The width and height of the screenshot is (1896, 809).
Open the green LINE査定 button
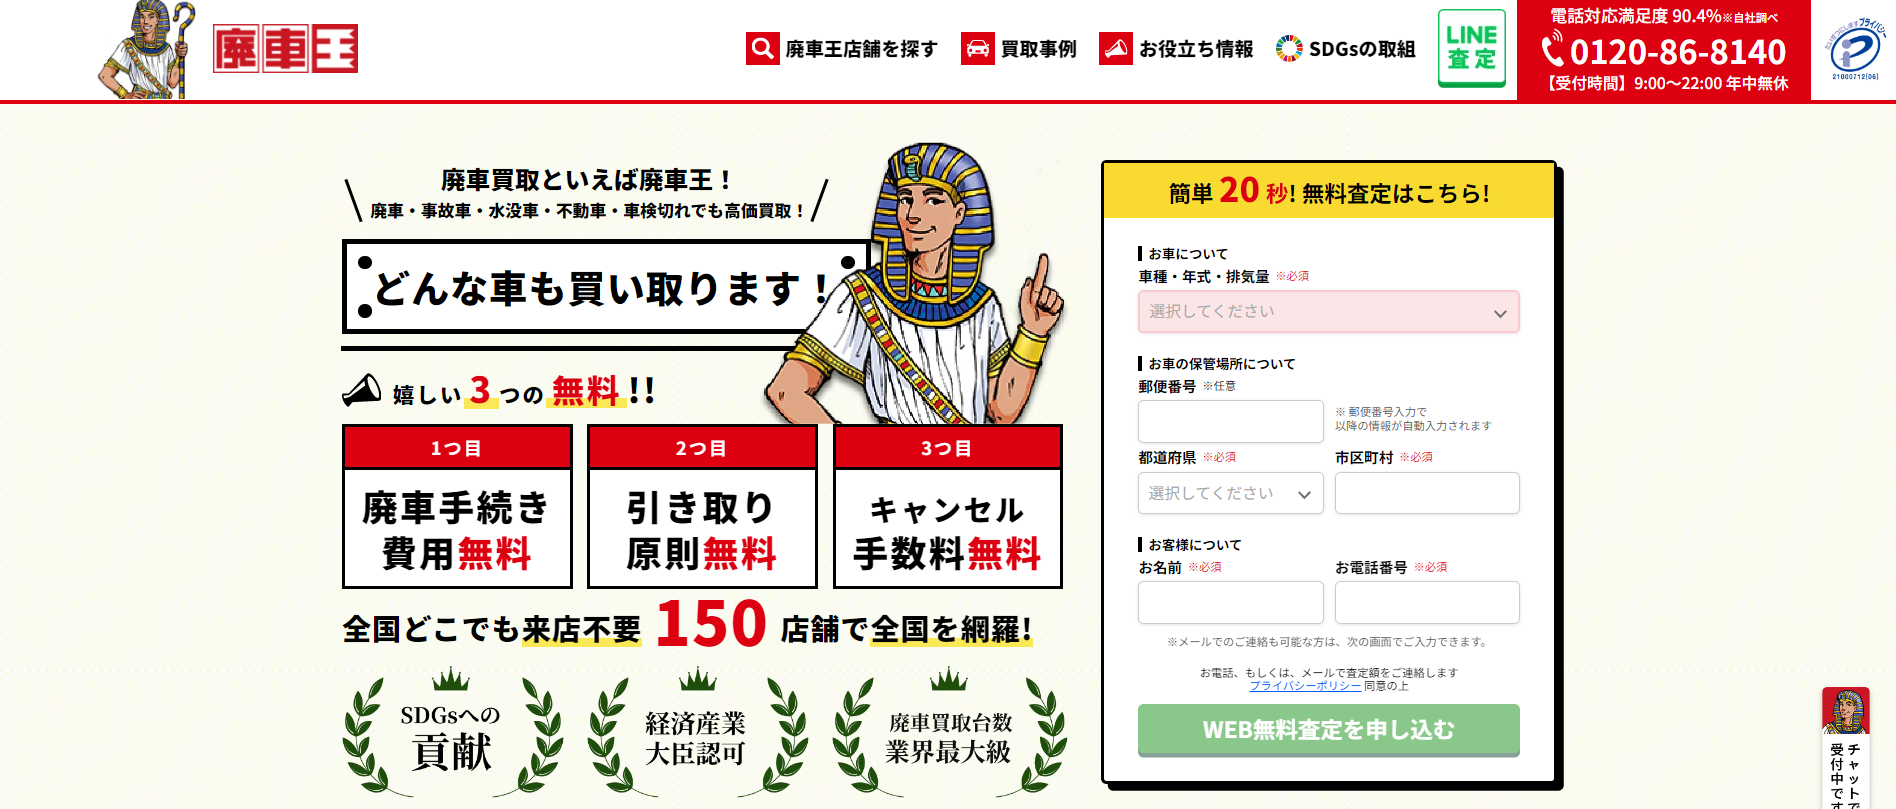click(1471, 48)
